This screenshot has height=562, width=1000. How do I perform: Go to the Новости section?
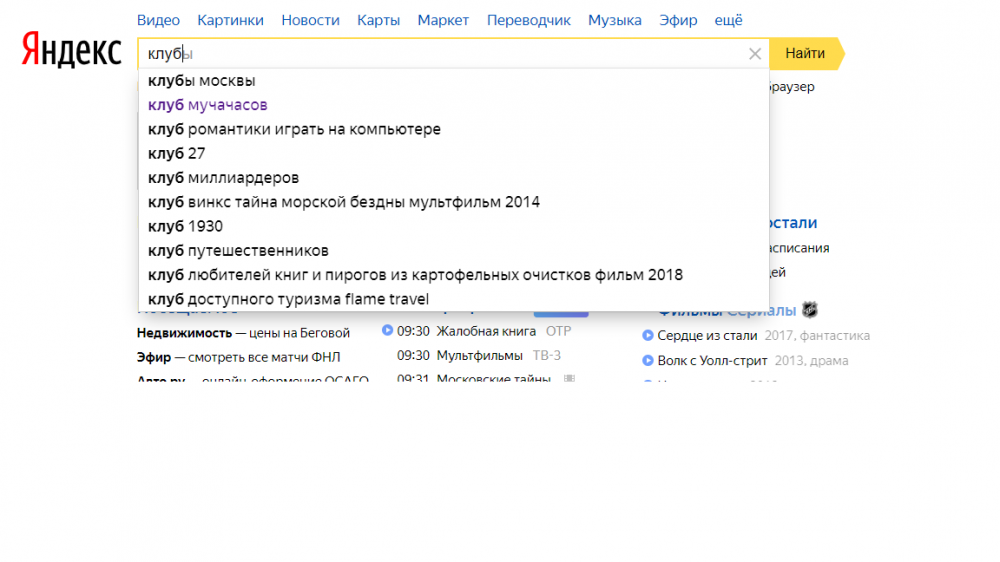310,20
